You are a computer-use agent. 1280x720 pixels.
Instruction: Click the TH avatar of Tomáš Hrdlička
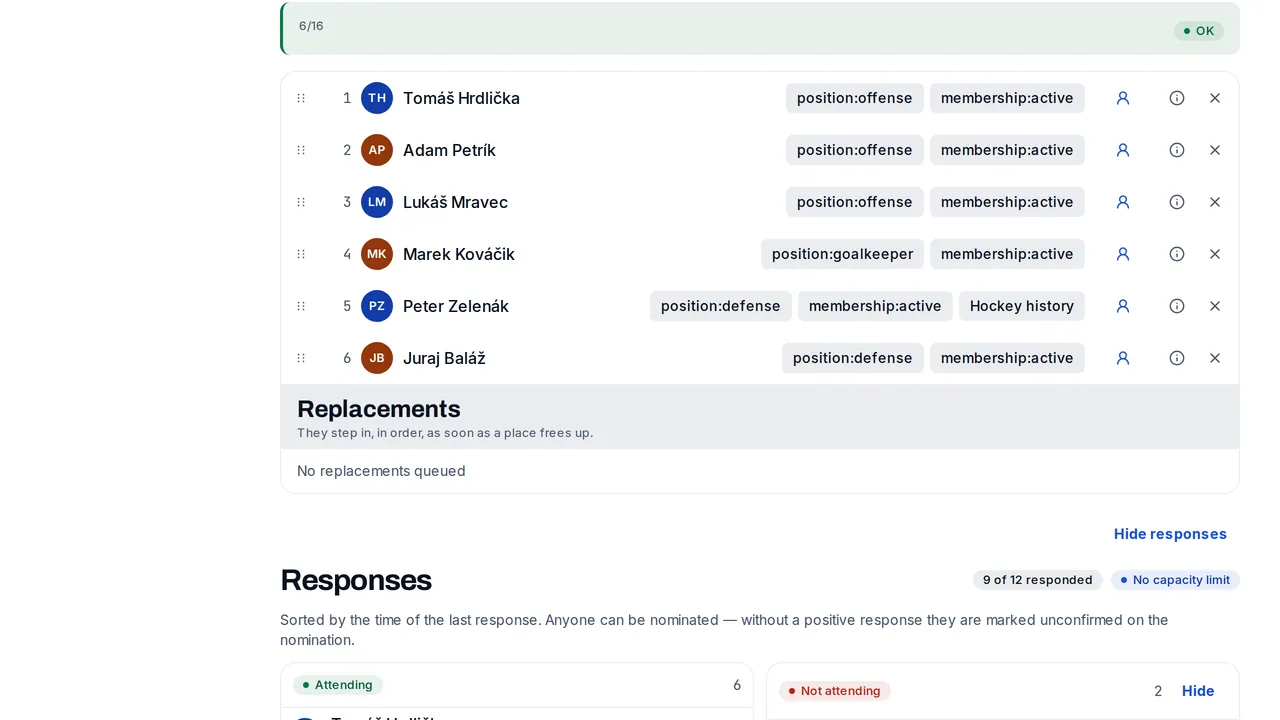click(x=377, y=98)
